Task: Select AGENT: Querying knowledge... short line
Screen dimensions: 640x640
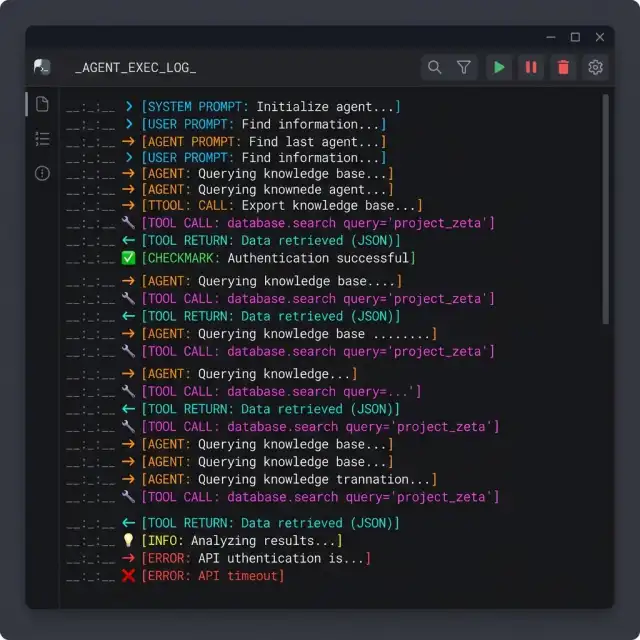Action: pyautogui.click(x=249, y=374)
